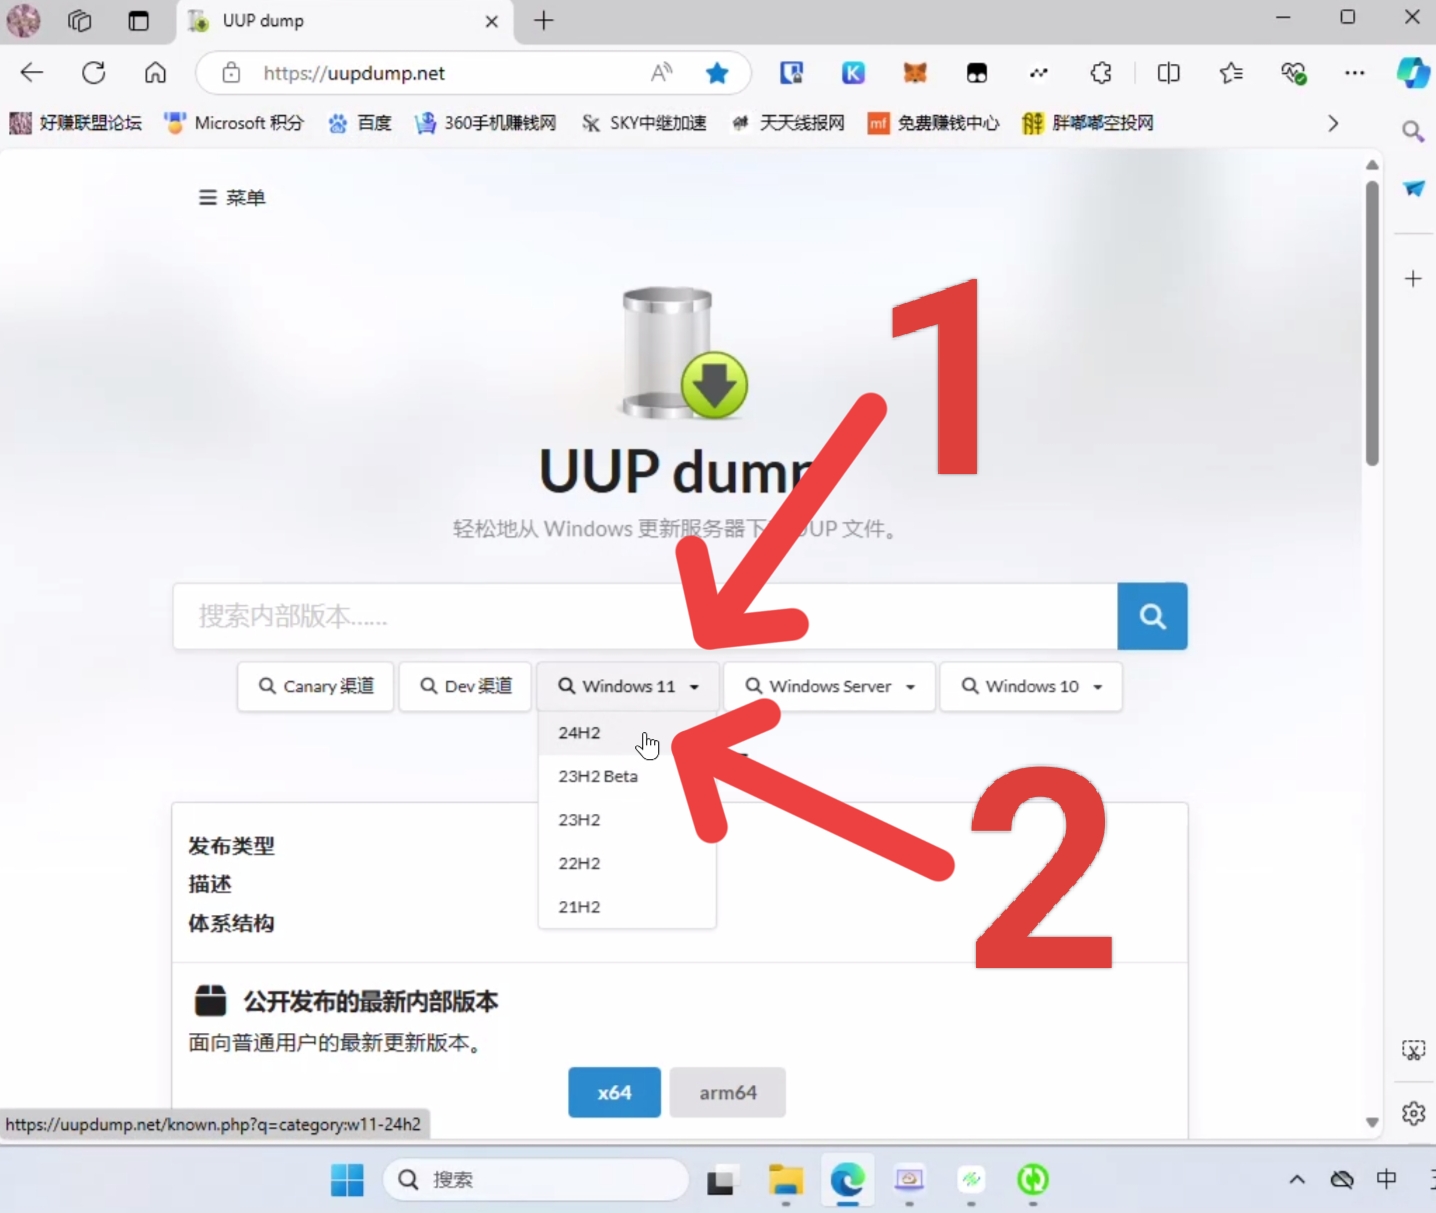This screenshot has height=1213, width=1436.
Task: Open the Windows Start button
Action: tap(347, 1180)
